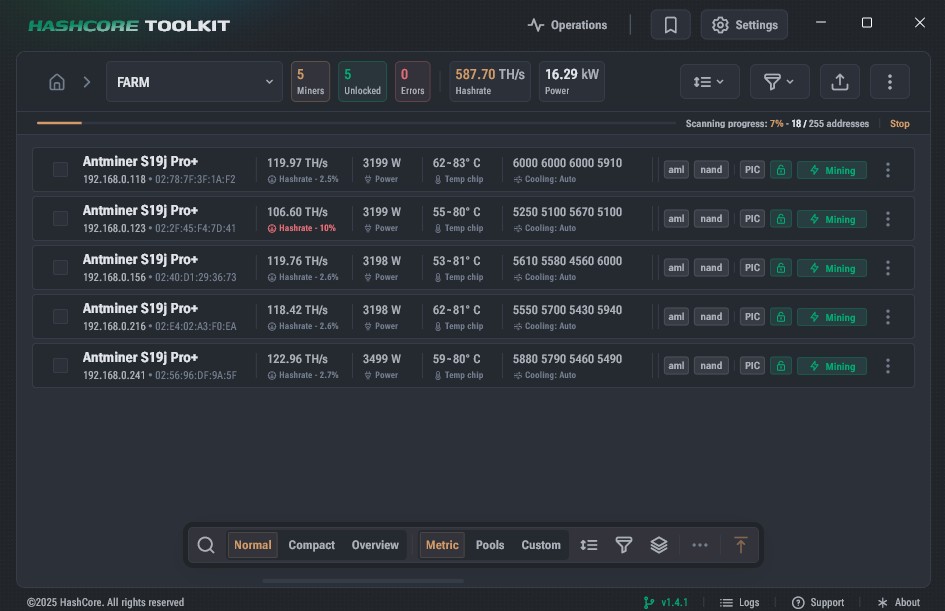
Task: Open the top filter dropdown
Action: click(779, 82)
